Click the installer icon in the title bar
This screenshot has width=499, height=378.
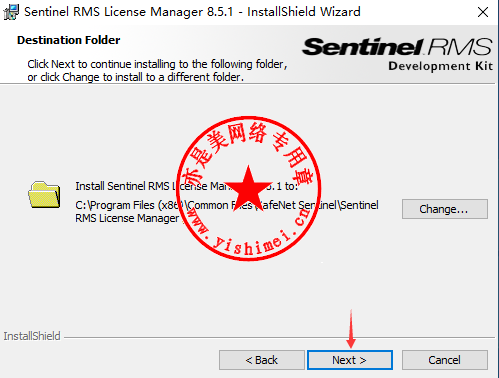[x=11, y=12]
